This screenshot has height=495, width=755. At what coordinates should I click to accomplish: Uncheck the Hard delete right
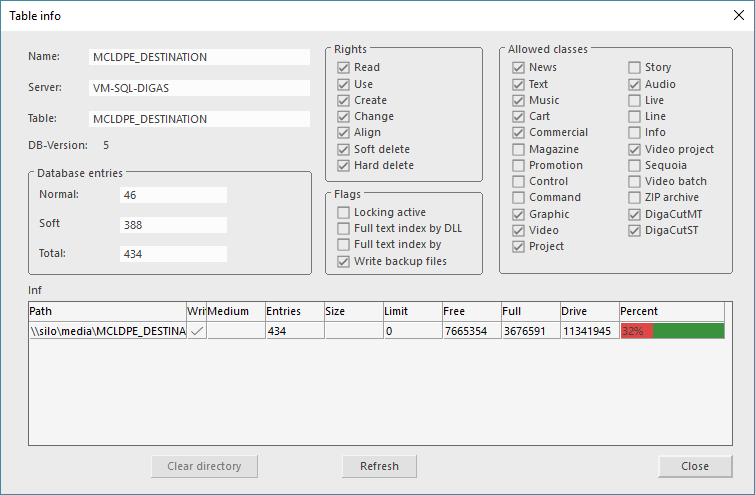point(344,166)
